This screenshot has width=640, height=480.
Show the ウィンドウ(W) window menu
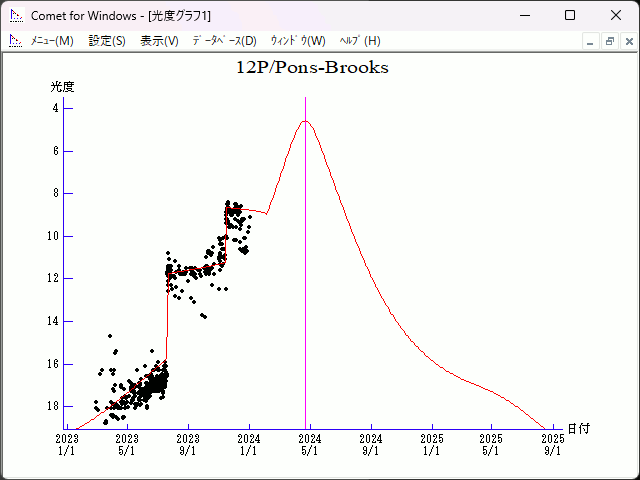click(298, 41)
